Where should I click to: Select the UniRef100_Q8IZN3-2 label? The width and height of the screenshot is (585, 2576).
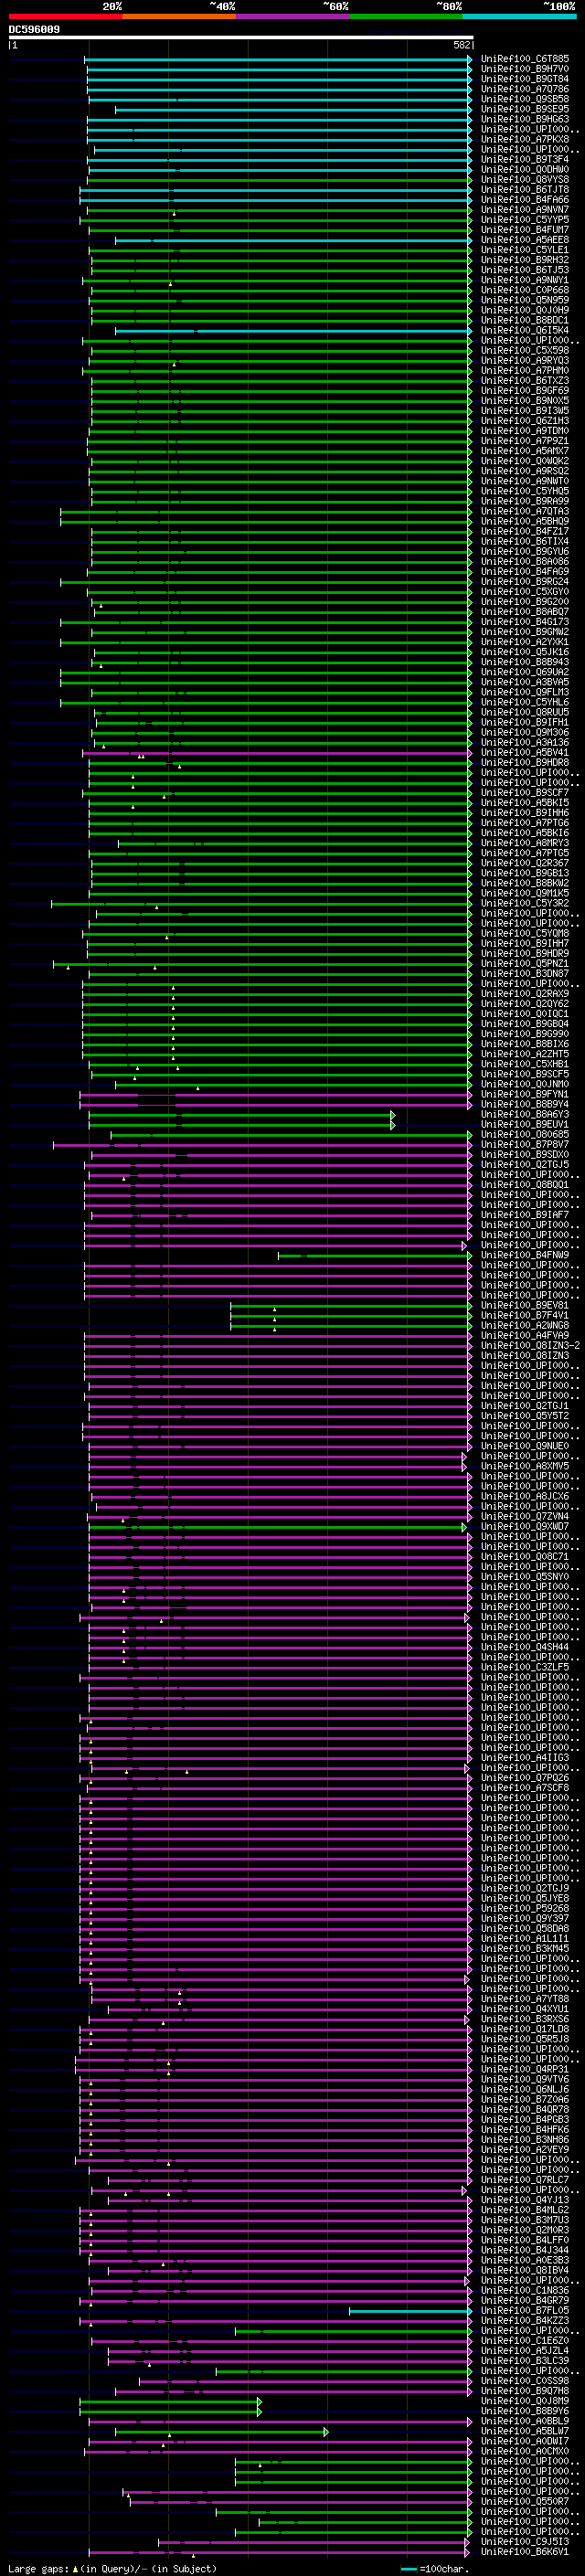(530, 1346)
